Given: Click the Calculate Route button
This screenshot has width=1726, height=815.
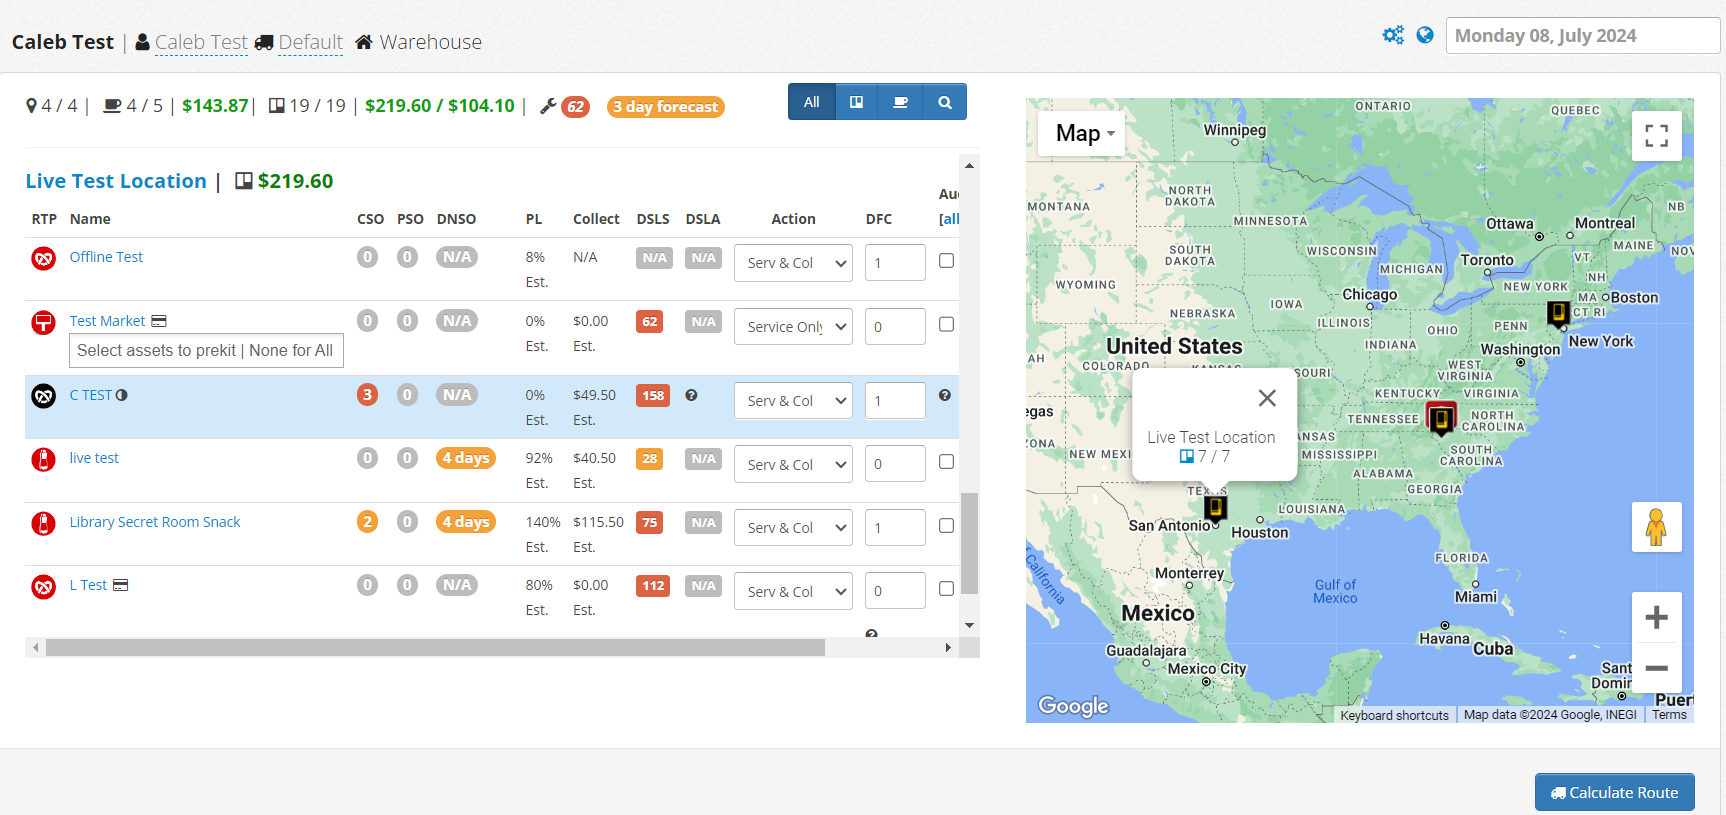Looking at the screenshot, I should [x=1615, y=792].
